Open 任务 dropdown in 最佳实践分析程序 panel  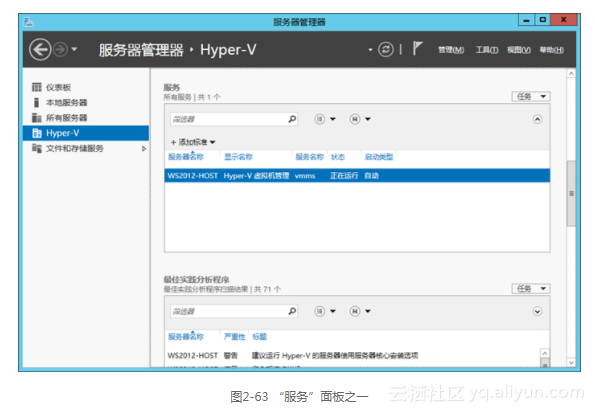(531, 288)
